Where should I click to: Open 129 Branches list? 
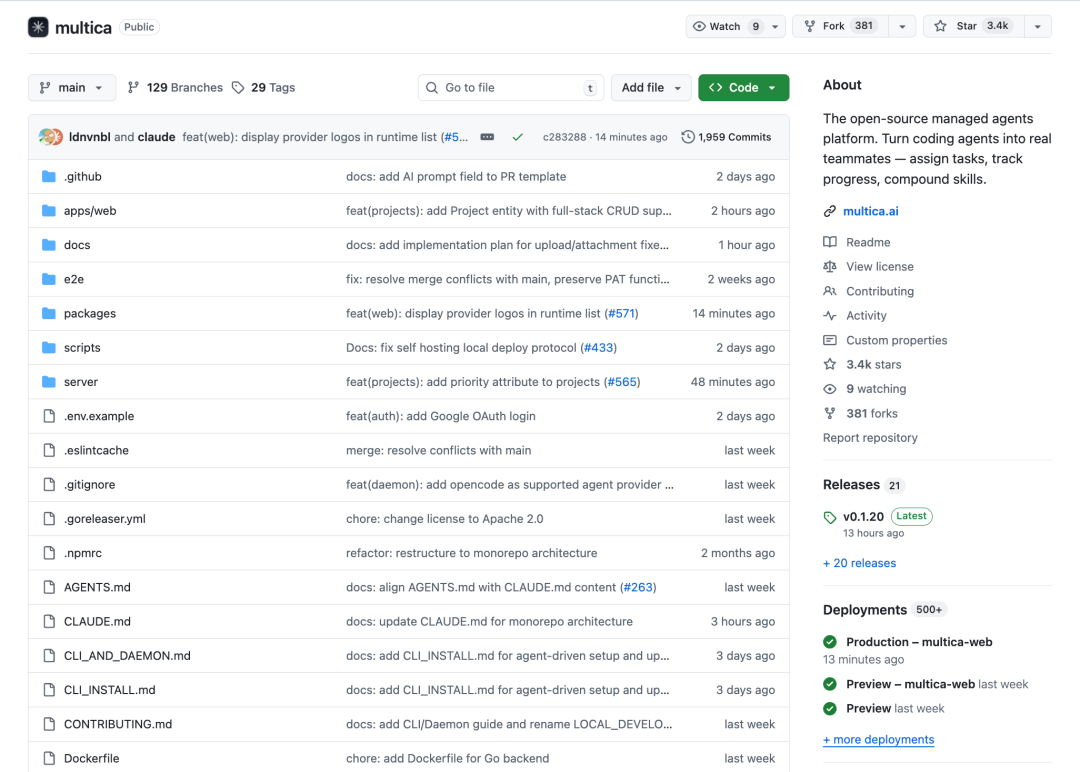point(176,87)
